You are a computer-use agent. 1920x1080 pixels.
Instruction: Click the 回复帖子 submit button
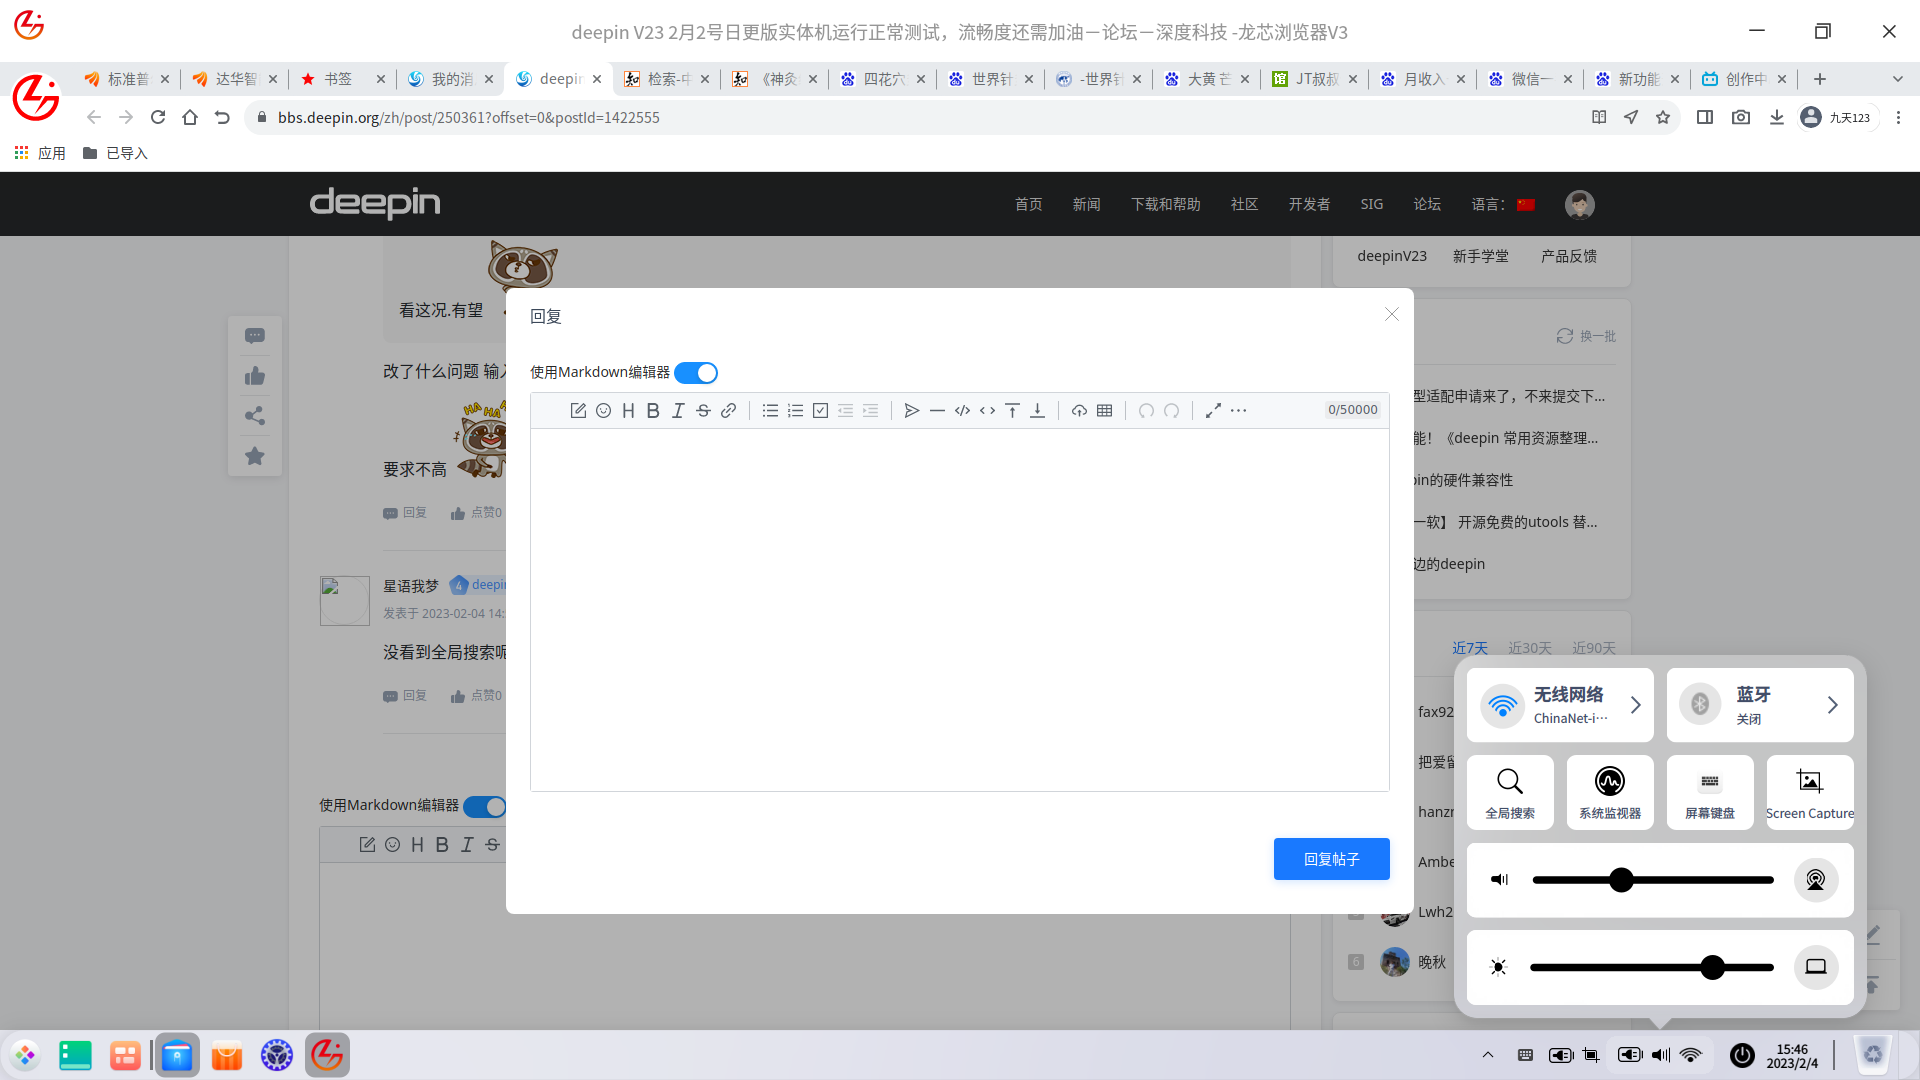pos(1331,859)
